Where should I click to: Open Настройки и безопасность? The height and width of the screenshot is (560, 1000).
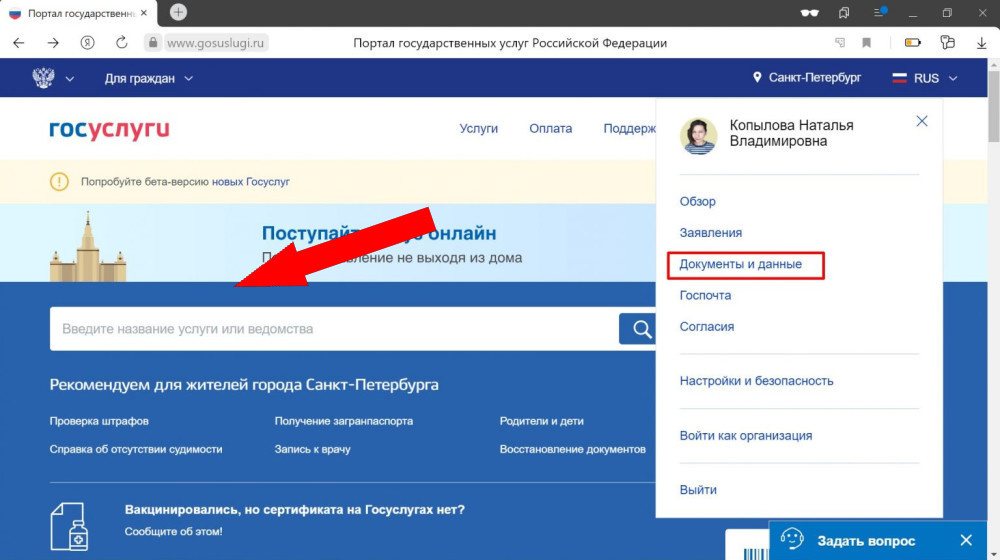pyautogui.click(x=756, y=381)
